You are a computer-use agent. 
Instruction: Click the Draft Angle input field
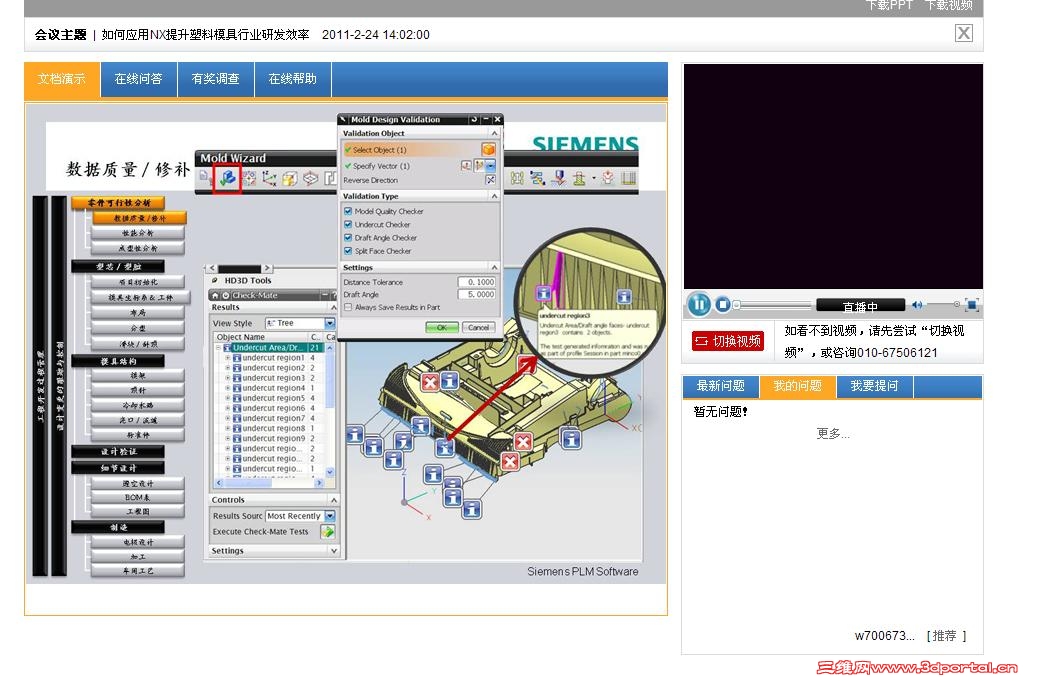point(476,294)
